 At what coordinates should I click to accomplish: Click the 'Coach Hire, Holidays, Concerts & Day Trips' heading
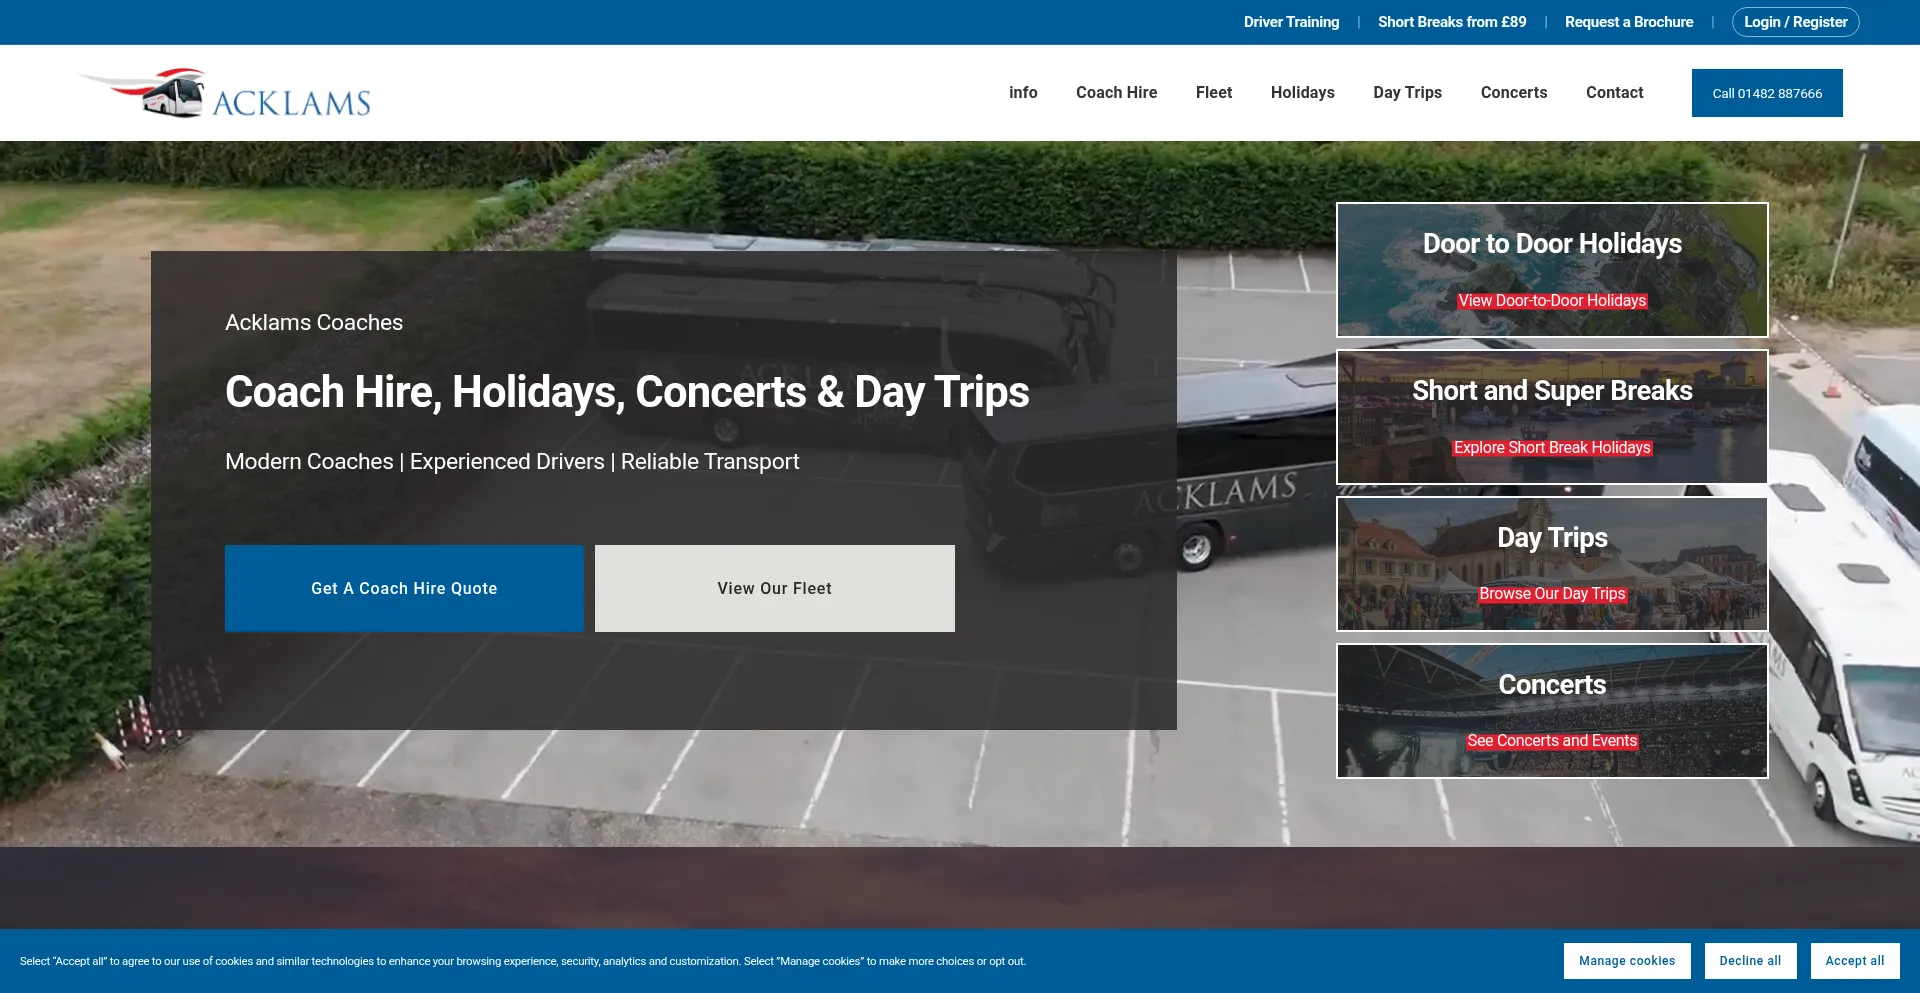627,392
